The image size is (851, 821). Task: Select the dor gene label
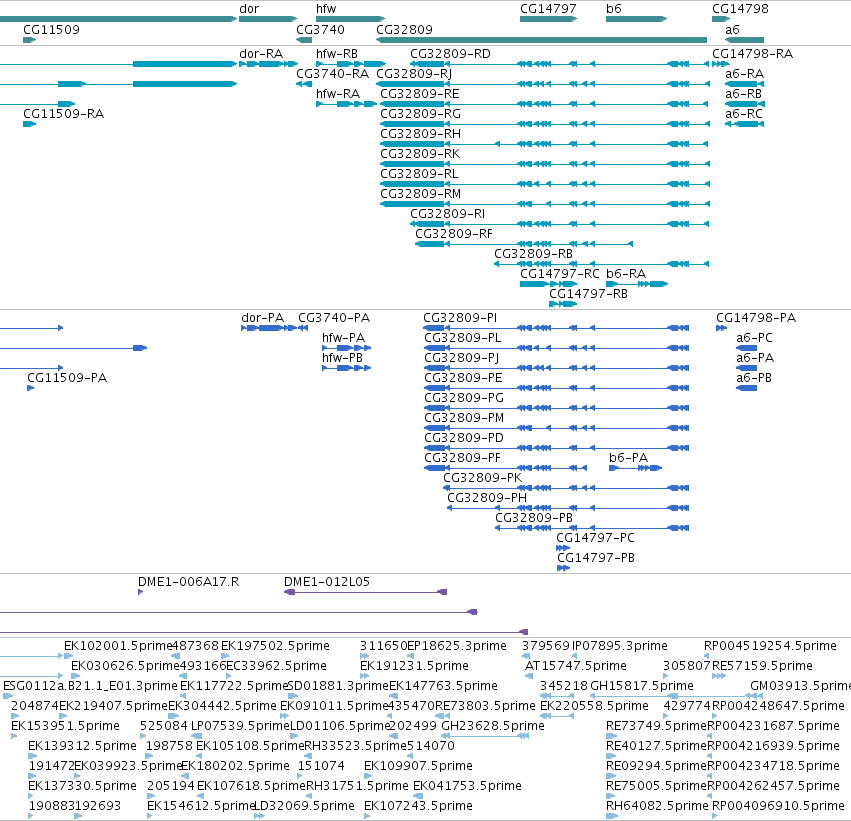[249, 9]
